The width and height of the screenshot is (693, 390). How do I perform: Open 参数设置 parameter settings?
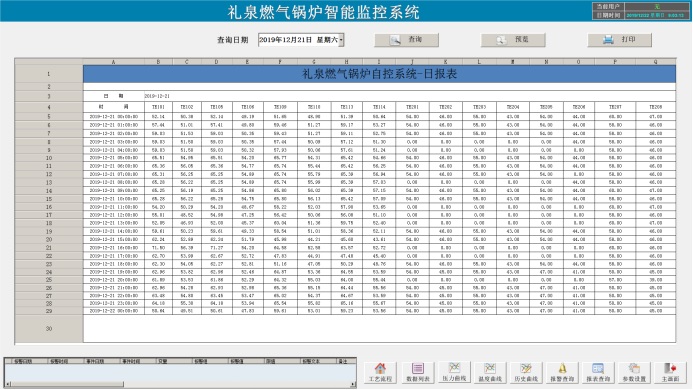[x=634, y=372]
